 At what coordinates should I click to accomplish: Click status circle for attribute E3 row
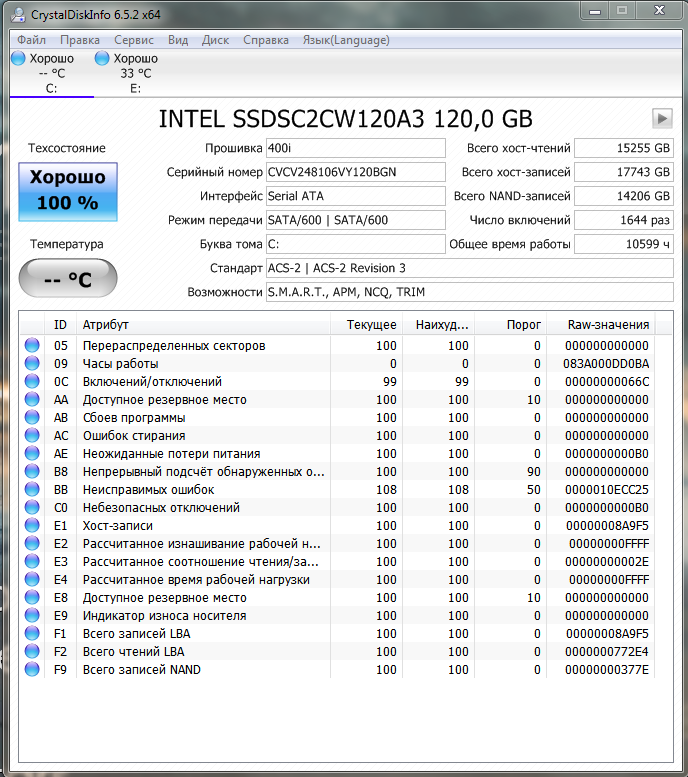click(x=32, y=561)
